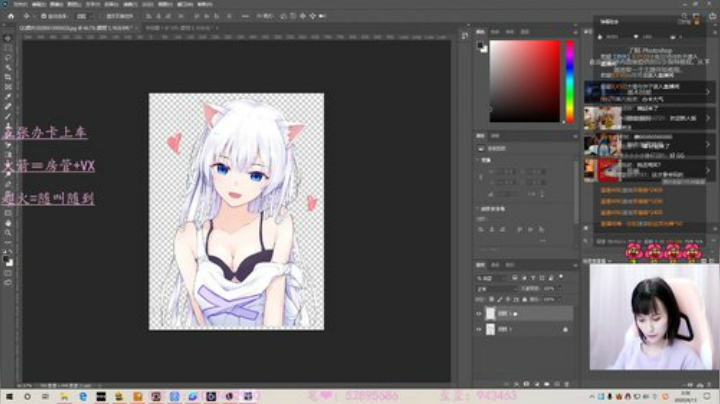Toggle Quick Mask mode in toolbox
This screenshot has width=720, height=404.
[8, 273]
